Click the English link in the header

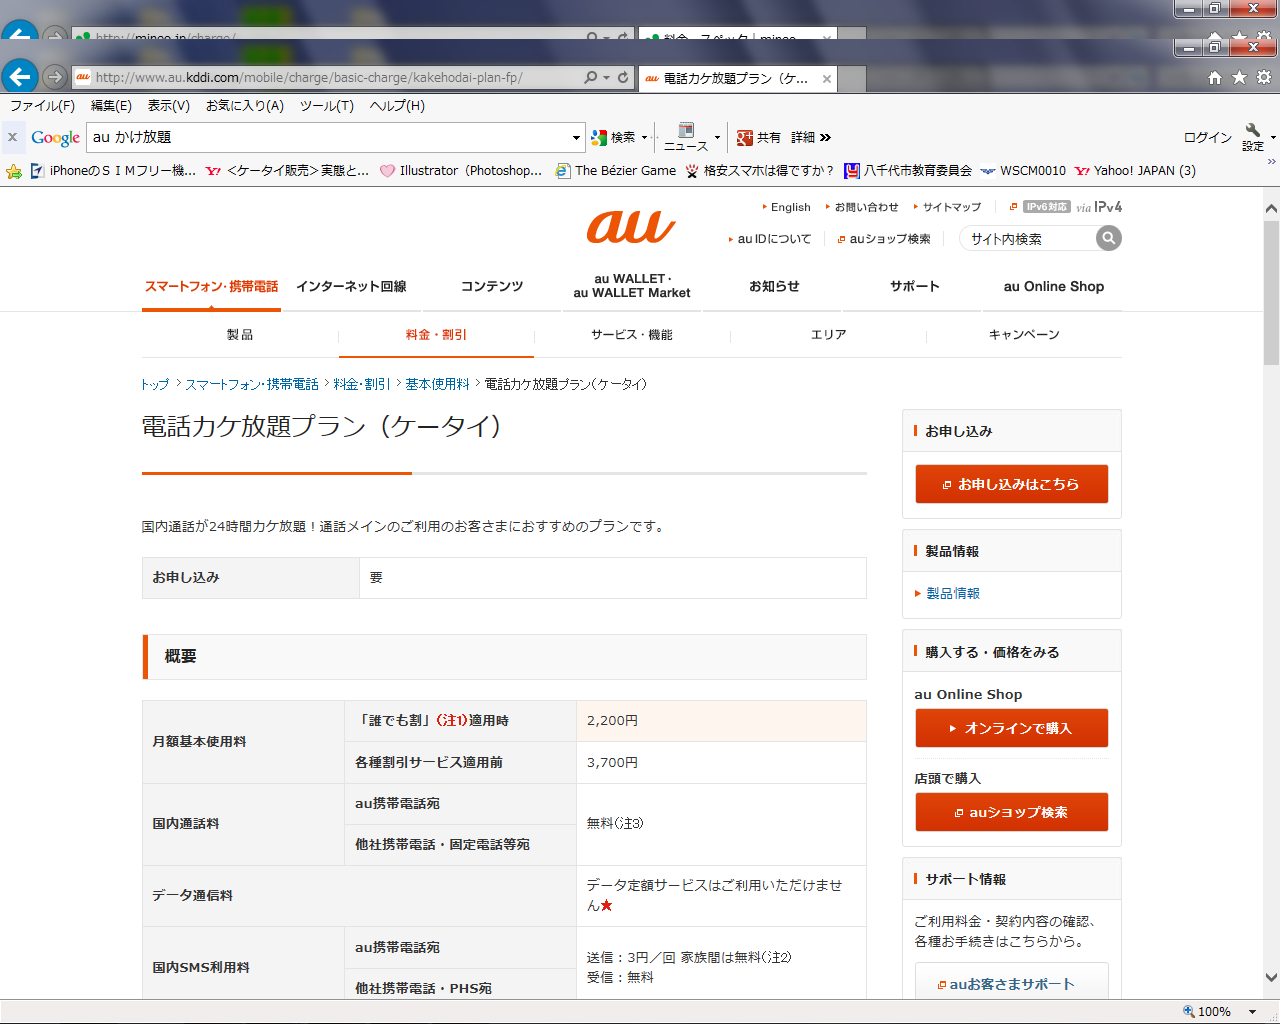pos(791,207)
